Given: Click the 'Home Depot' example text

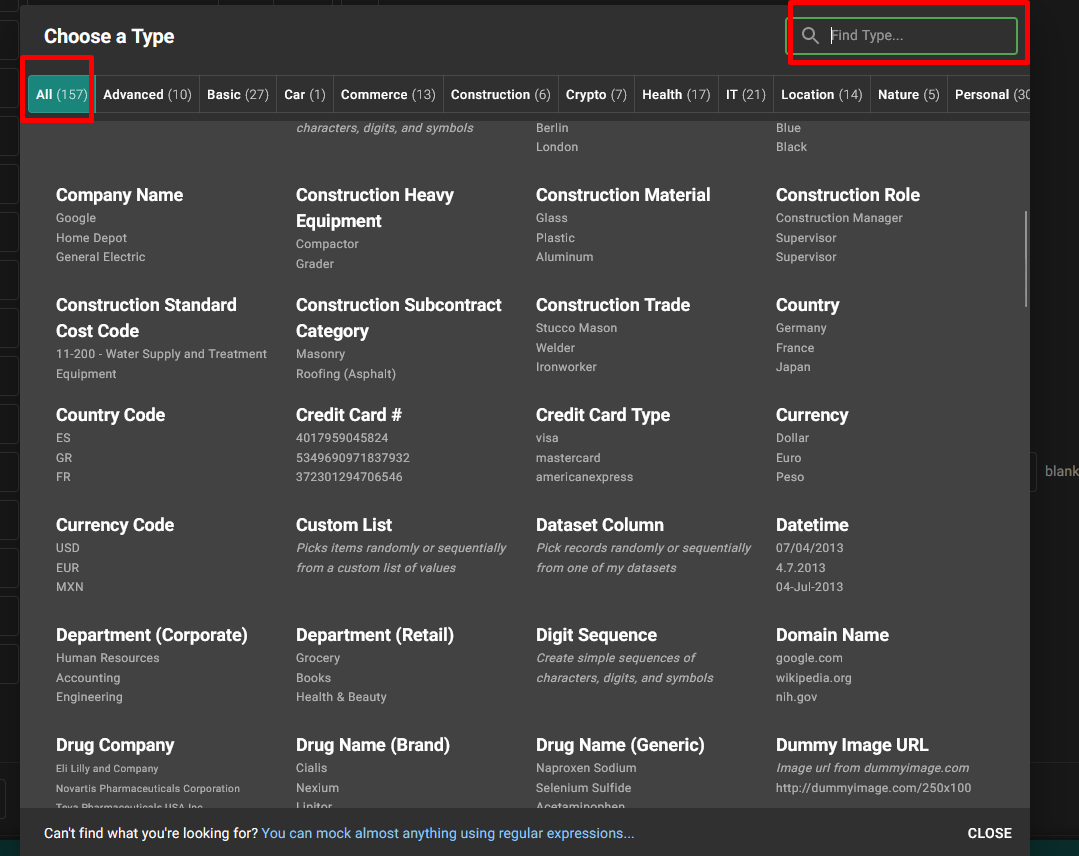Looking at the screenshot, I should [92, 238].
